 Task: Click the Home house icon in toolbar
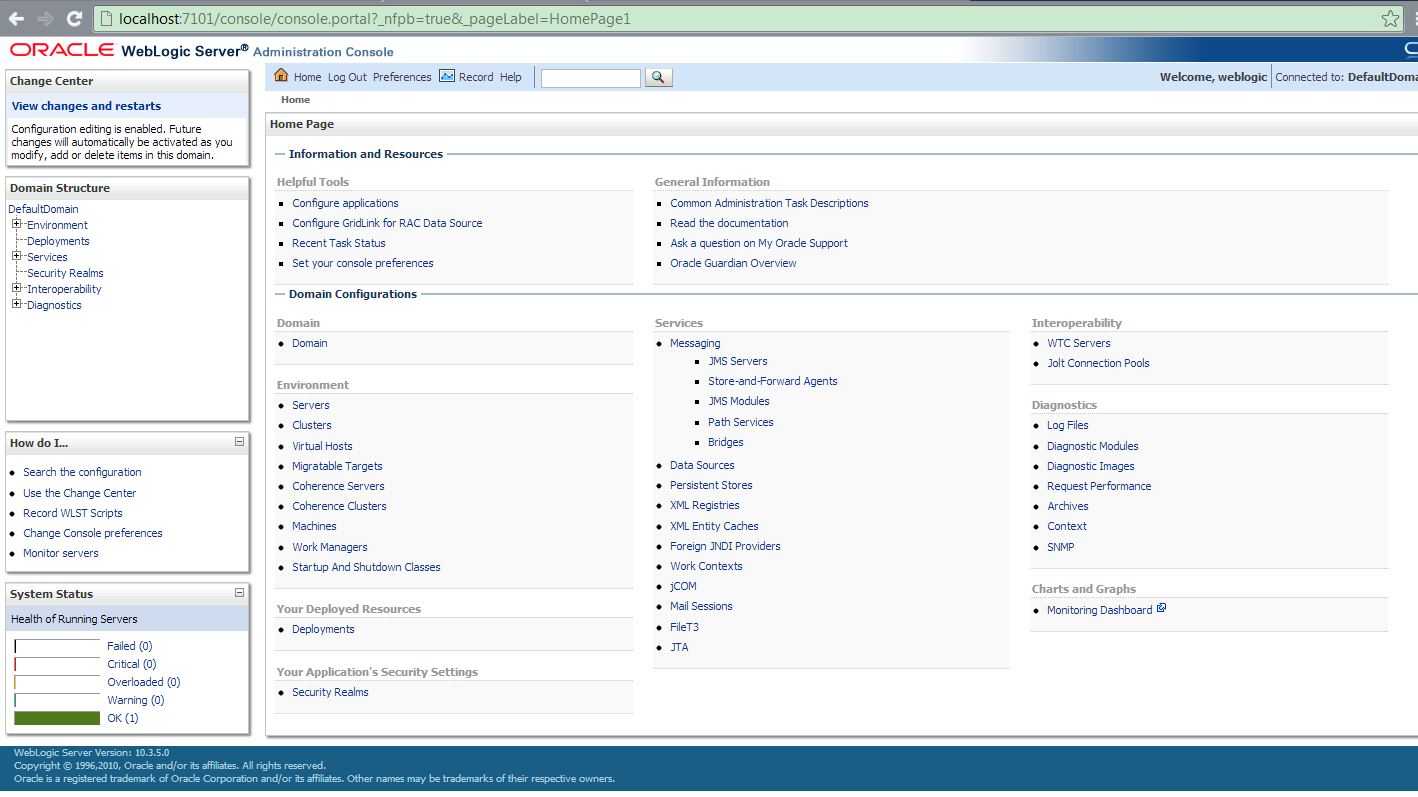tap(281, 76)
